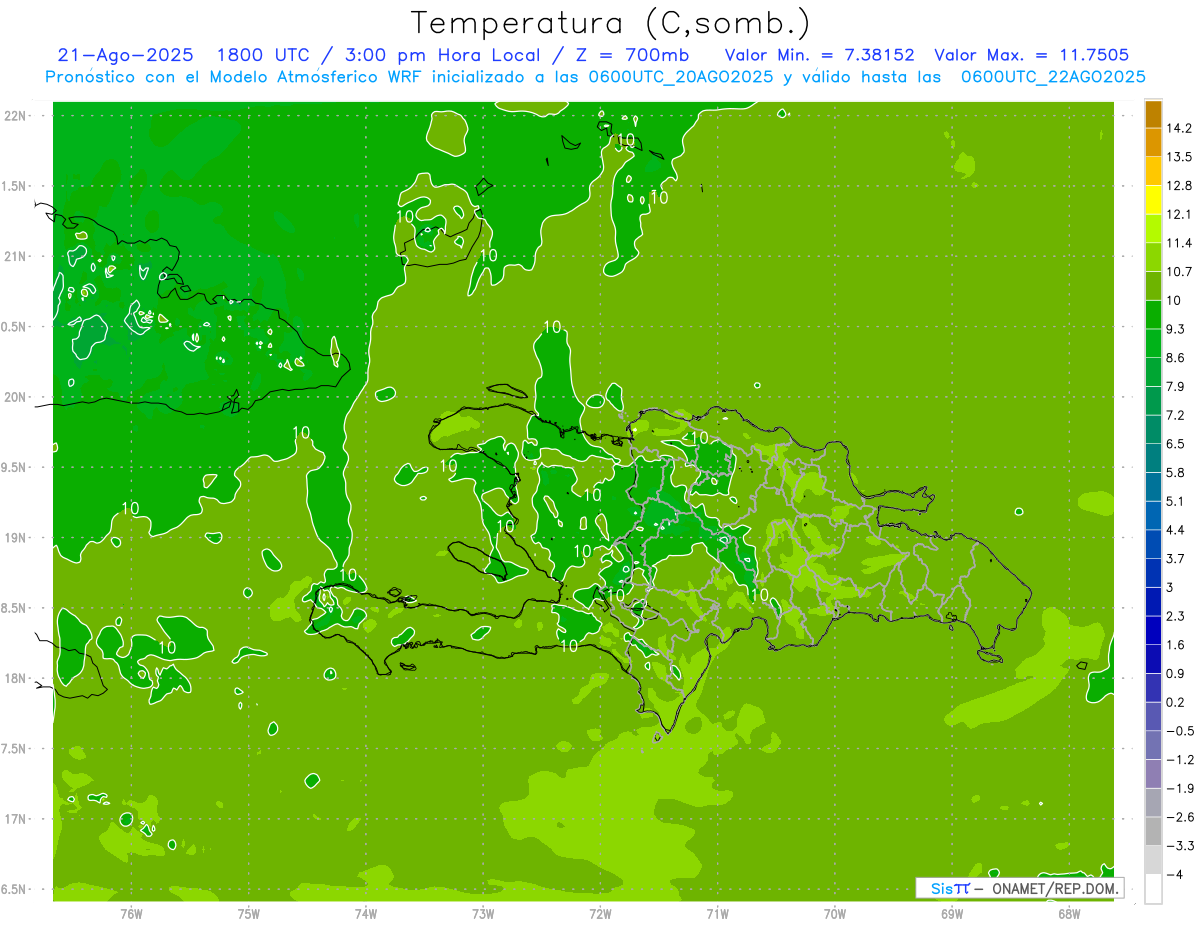The image size is (1200, 927).
Task: Click the '13.5' color scale label
Action: 1179,157
